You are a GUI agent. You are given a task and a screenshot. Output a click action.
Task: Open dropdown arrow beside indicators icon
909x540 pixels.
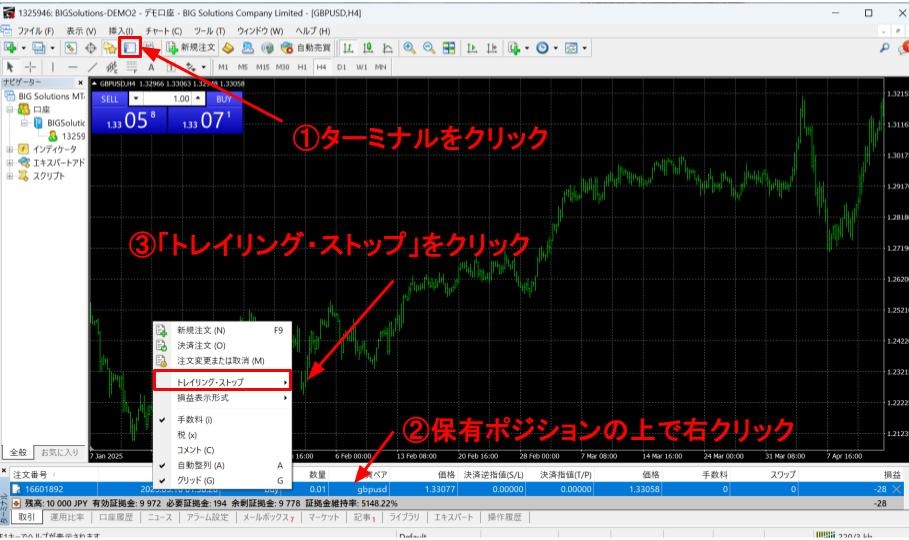click(x=526, y=48)
